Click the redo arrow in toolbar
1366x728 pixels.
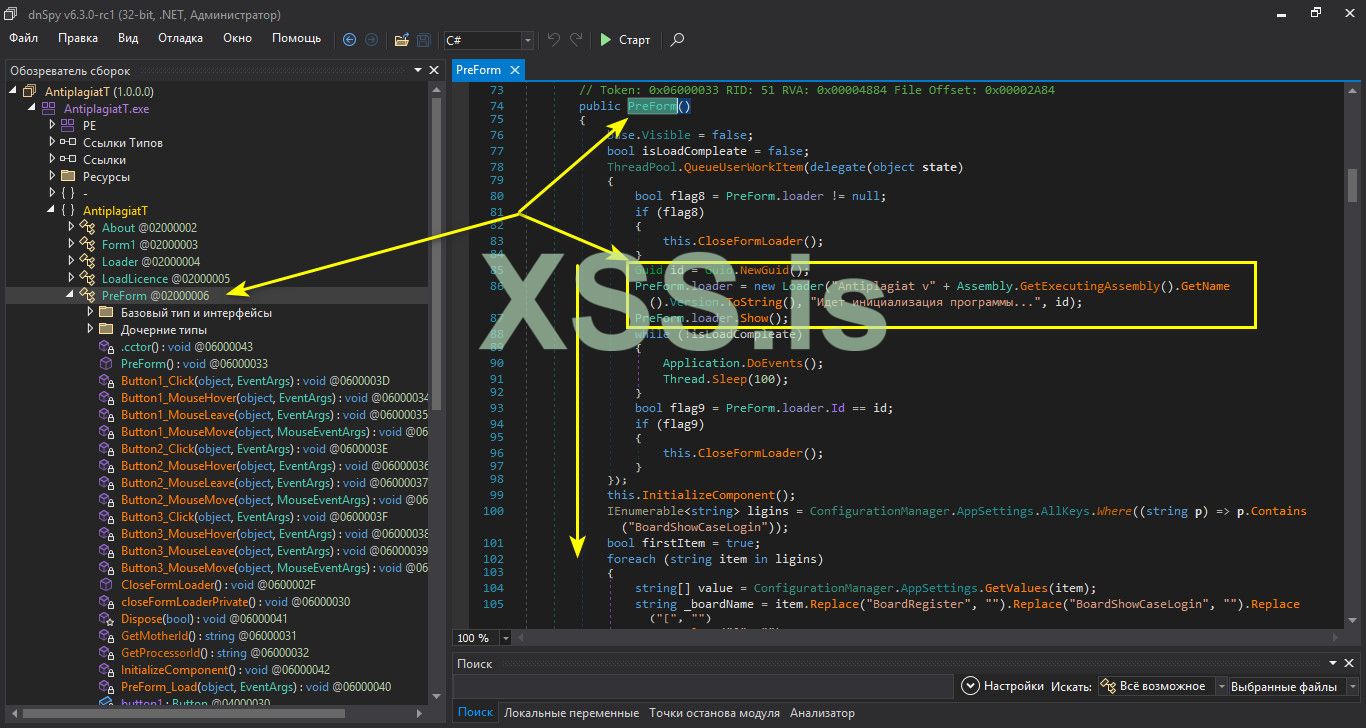point(576,40)
